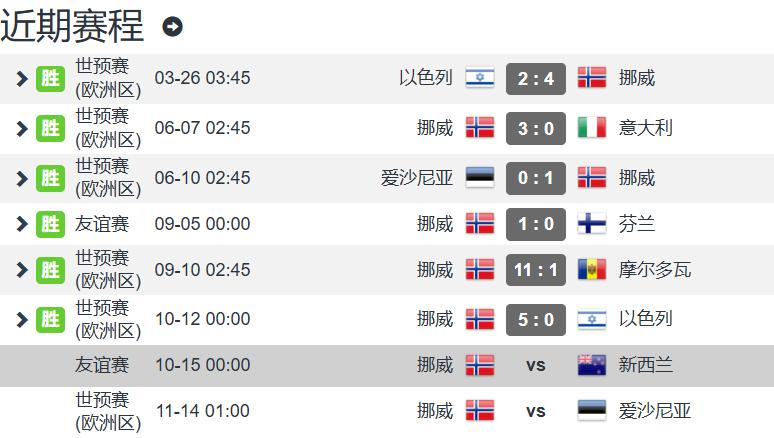Click New Zealand flag next to 新西兰
The image size is (774, 438).
(x=592, y=365)
